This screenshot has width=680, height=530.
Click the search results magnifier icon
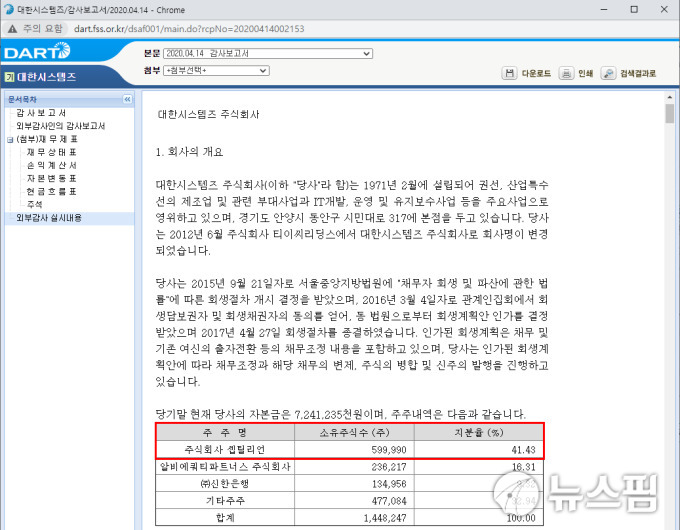pyautogui.click(x=608, y=73)
